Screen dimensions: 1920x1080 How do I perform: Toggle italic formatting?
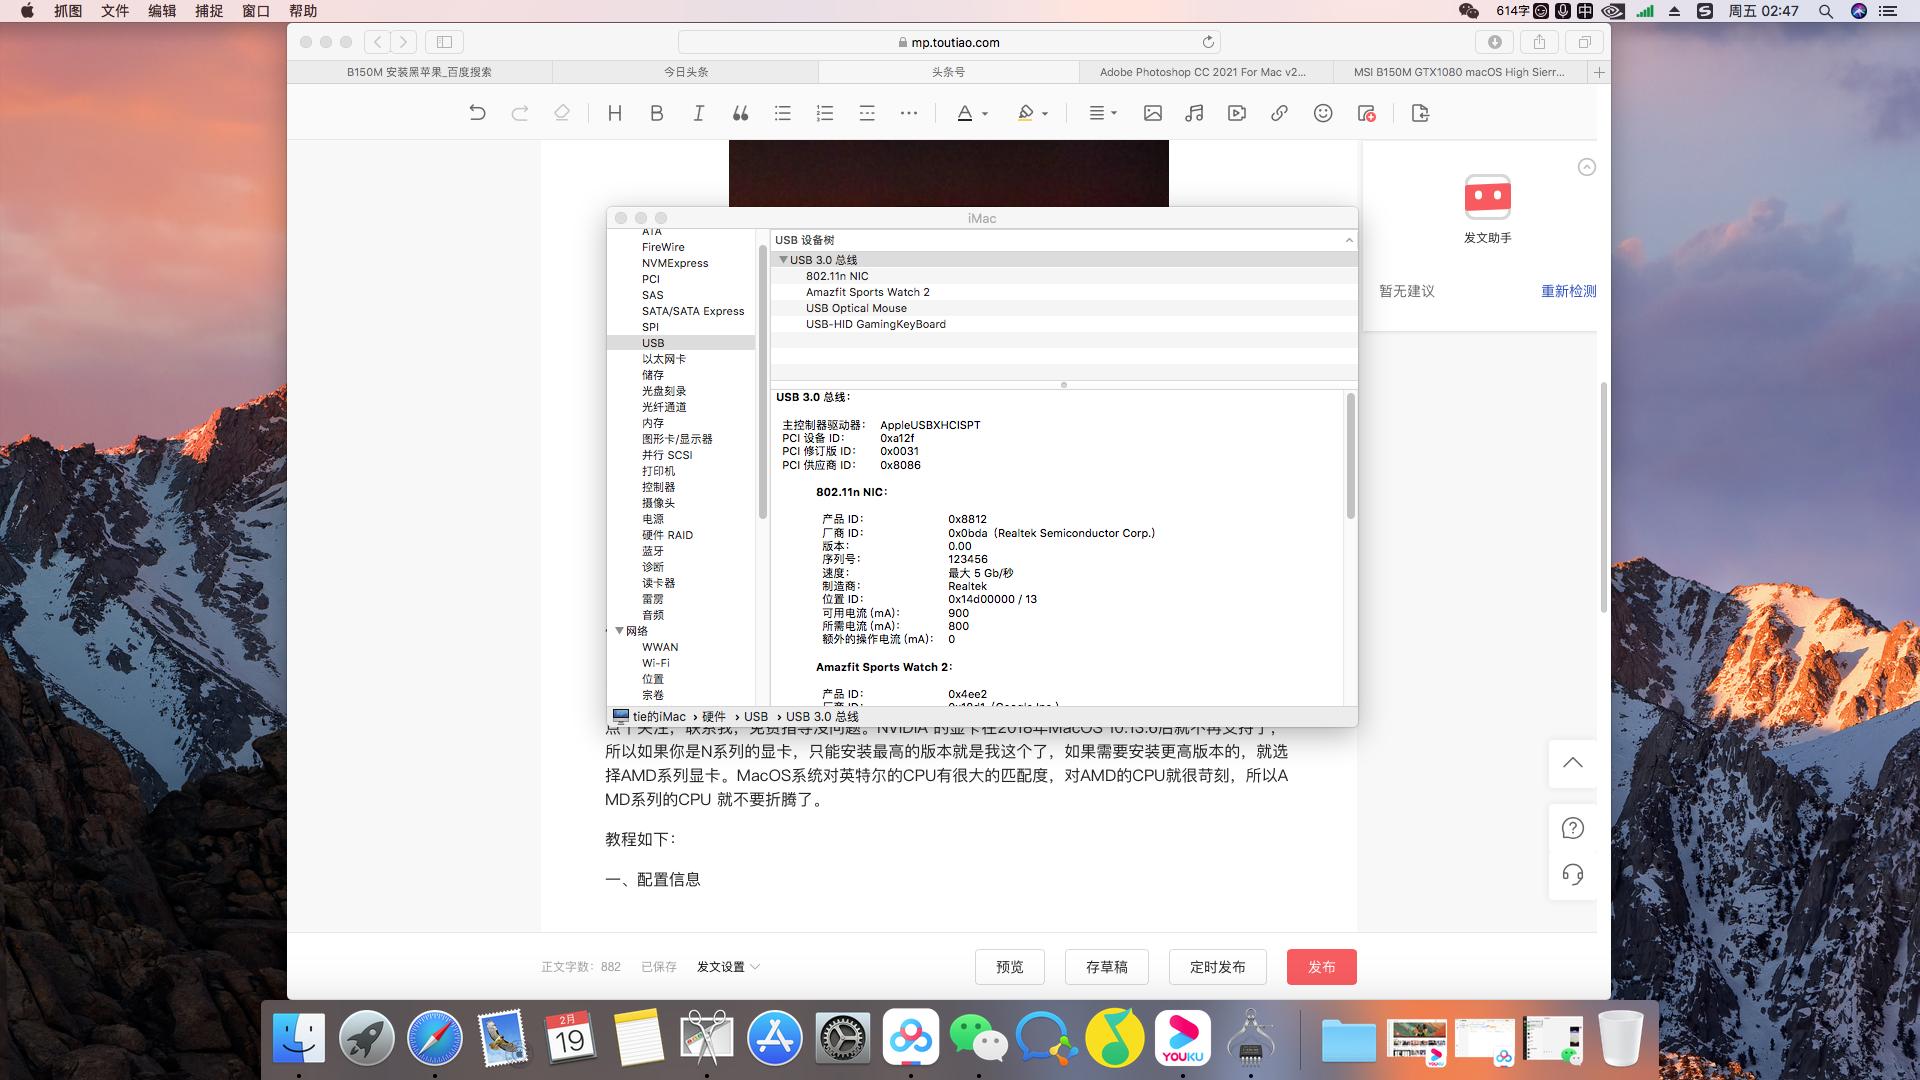tap(698, 113)
